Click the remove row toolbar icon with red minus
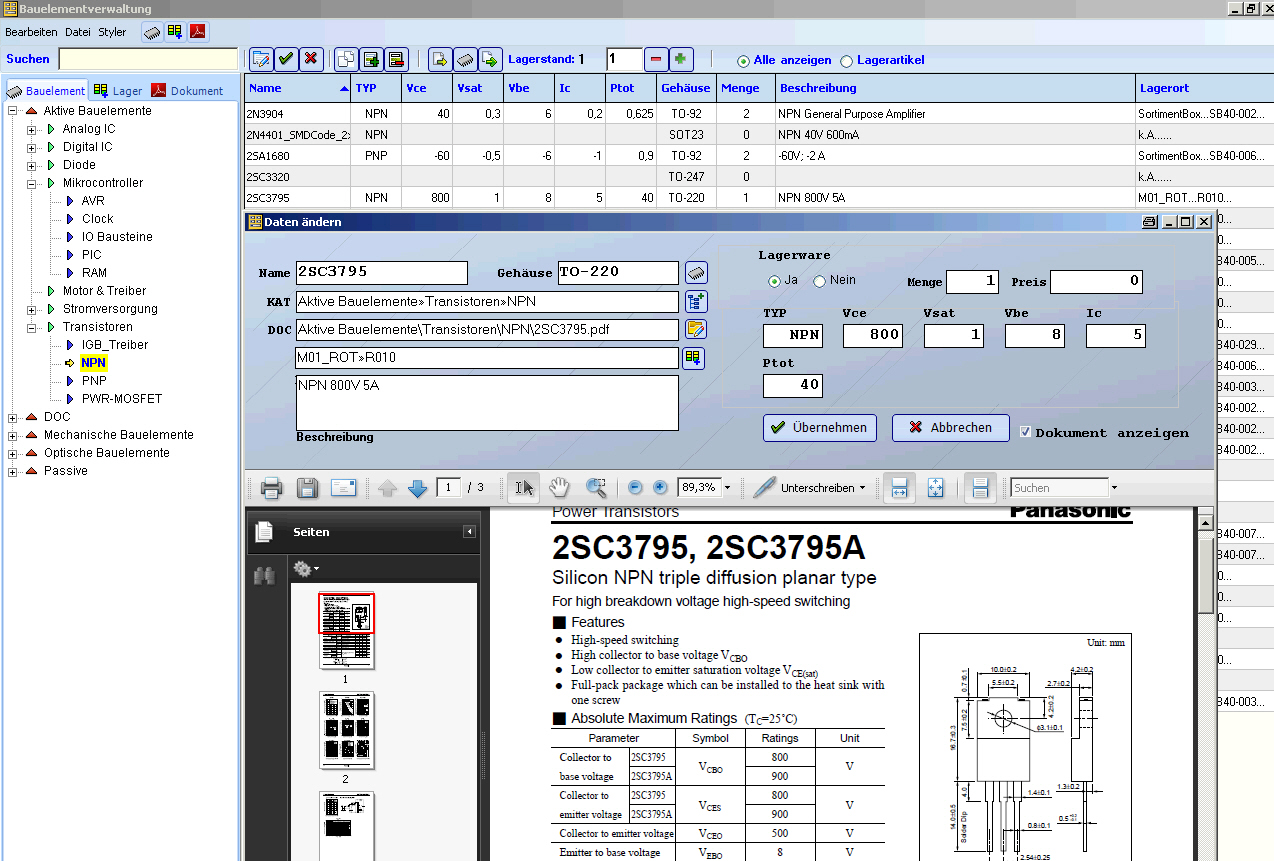 pos(396,59)
